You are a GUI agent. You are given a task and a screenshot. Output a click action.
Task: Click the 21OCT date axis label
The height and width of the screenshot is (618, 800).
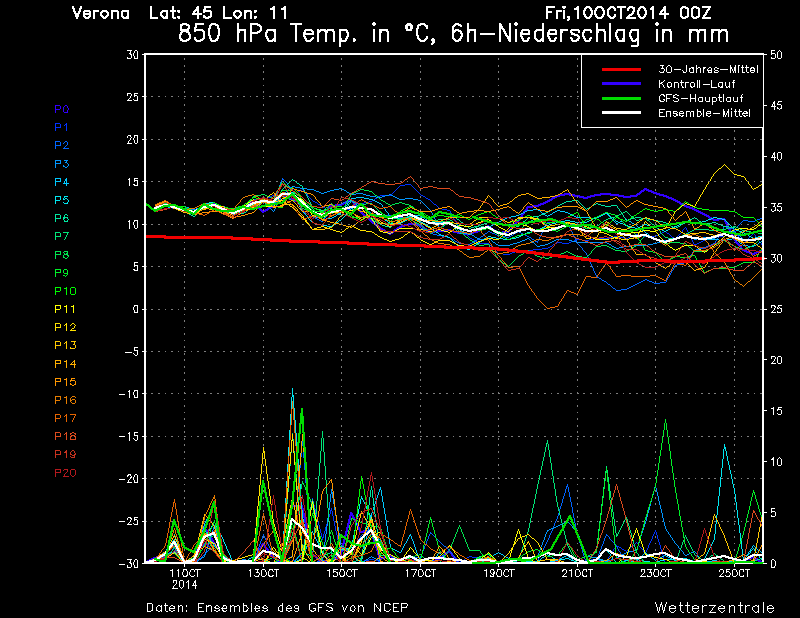[x=578, y=574]
